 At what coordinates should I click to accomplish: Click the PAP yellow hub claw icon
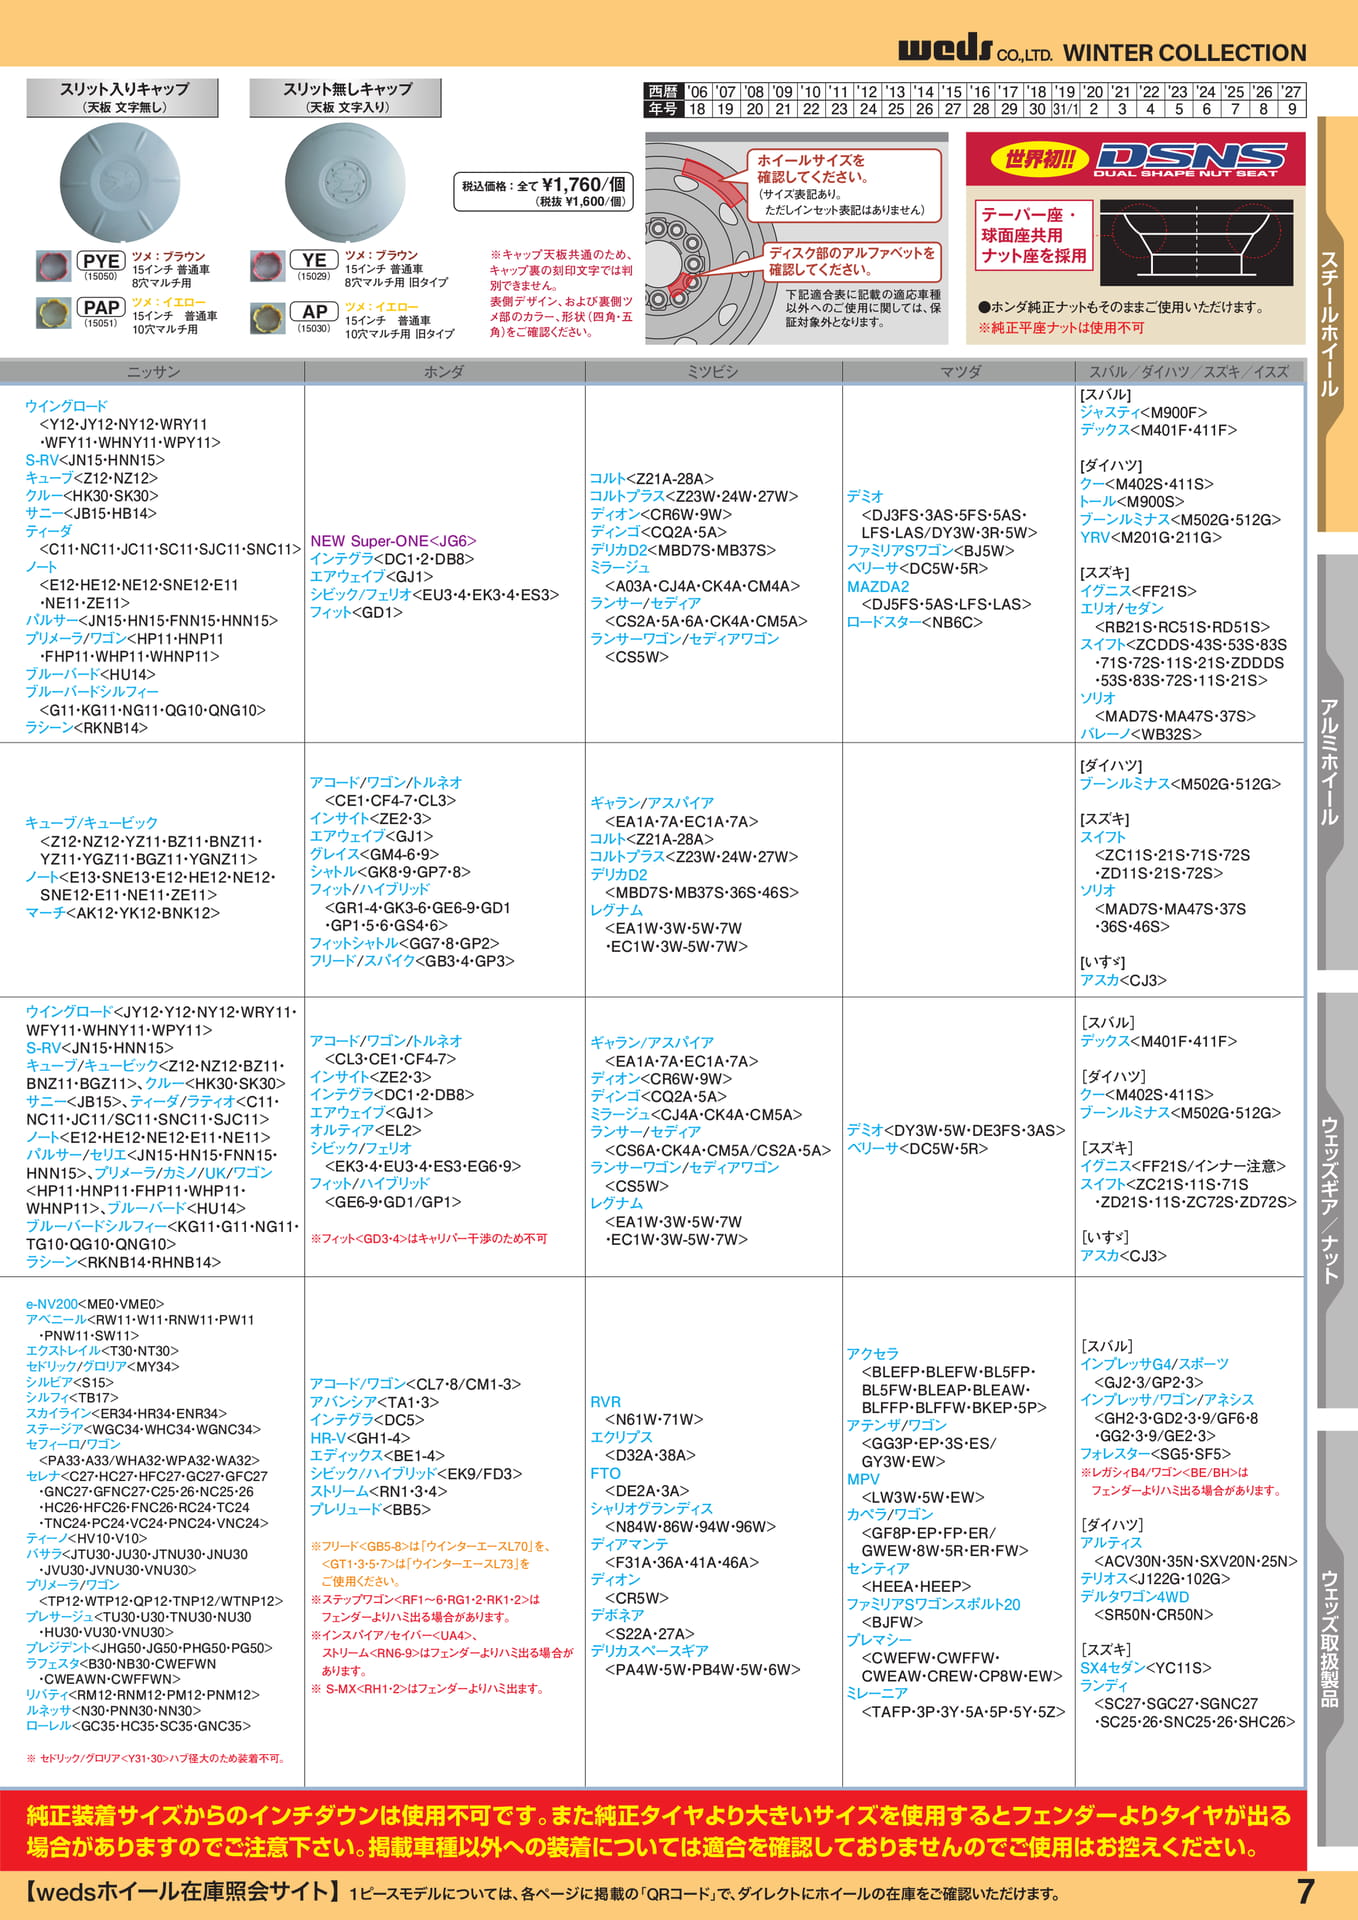tap(51, 312)
